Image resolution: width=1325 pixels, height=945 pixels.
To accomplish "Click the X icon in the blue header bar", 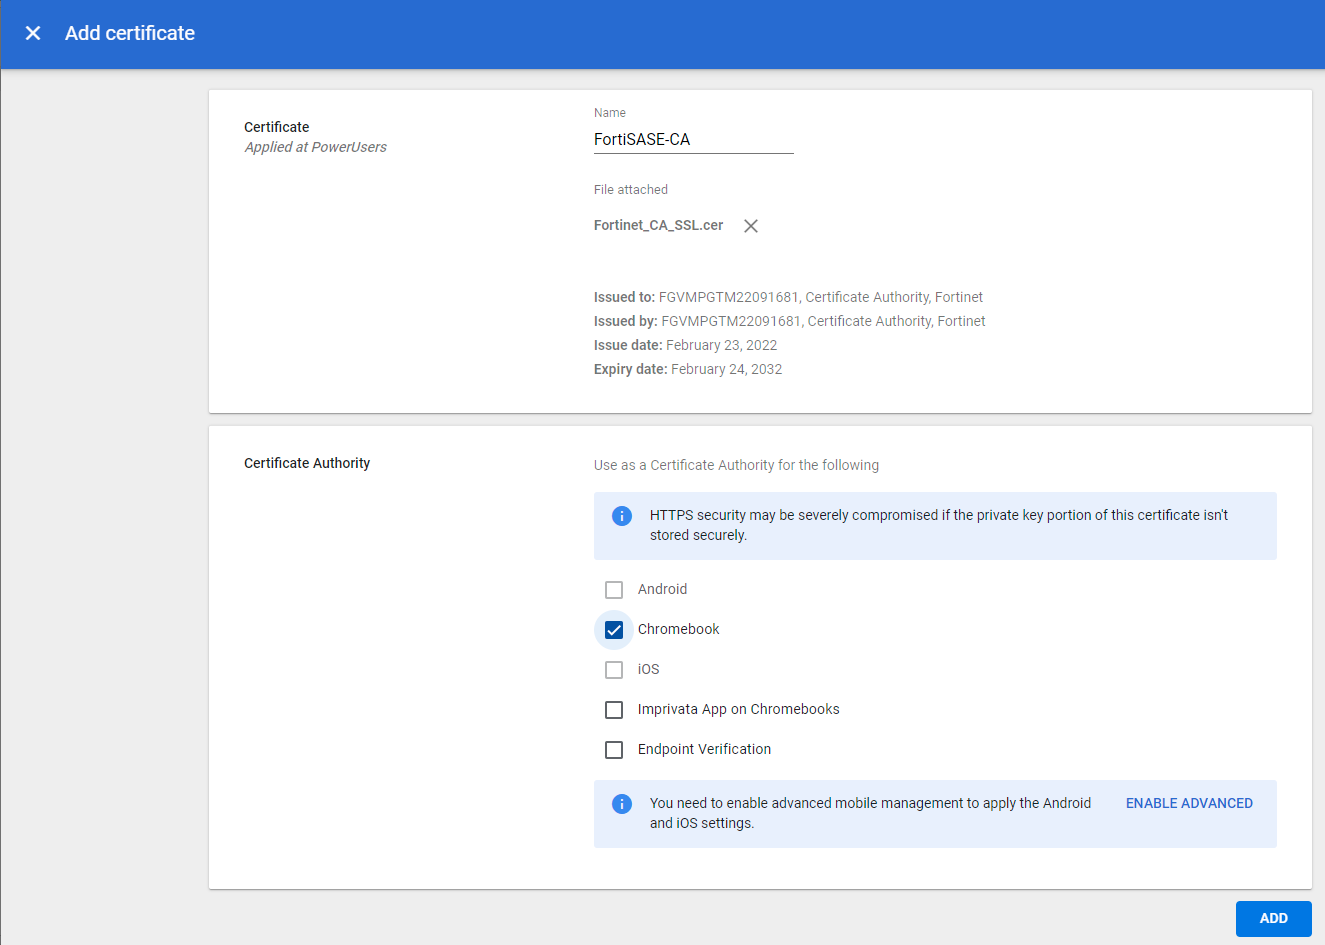I will click(x=32, y=32).
